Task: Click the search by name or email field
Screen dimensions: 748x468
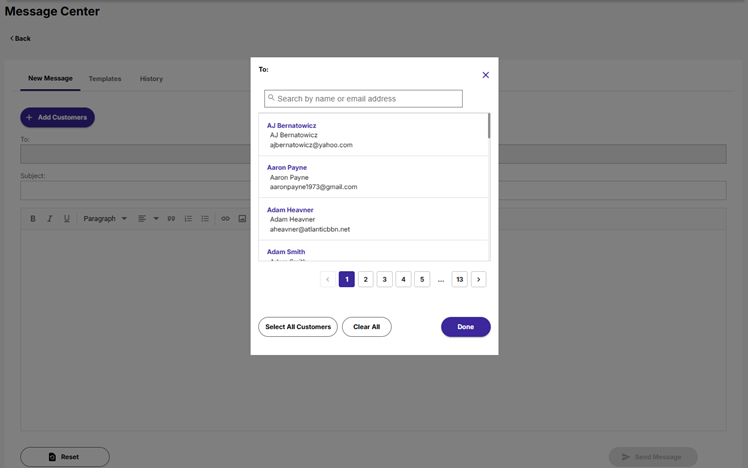Action: [x=364, y=99]
